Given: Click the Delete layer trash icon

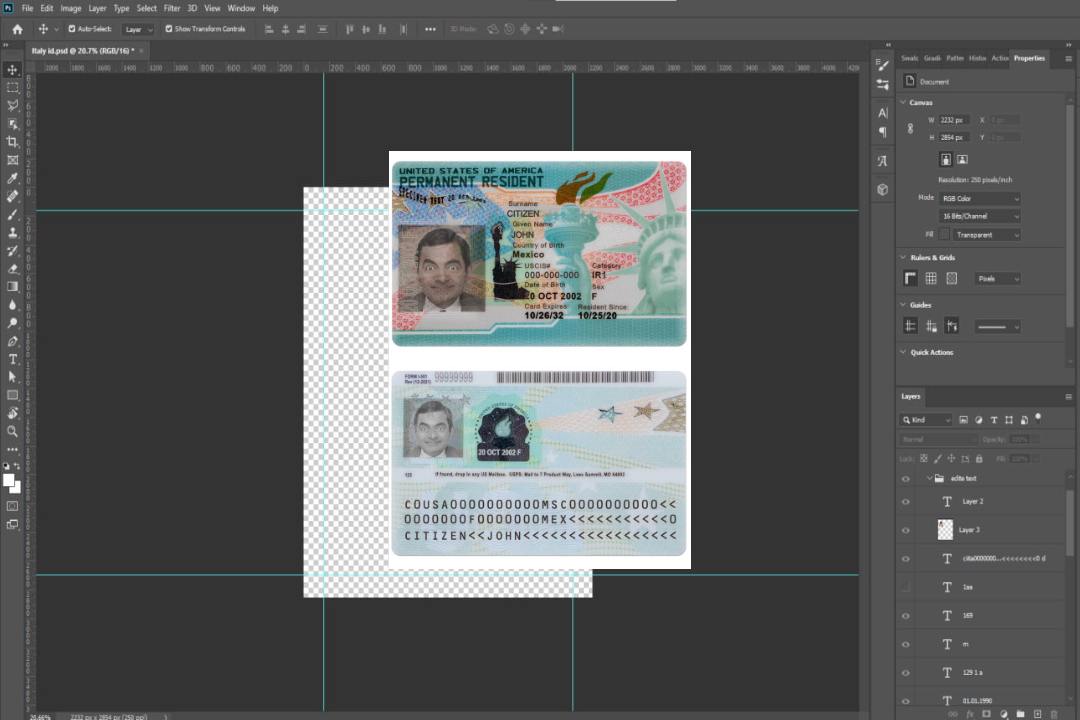Looking at the screenshot, I should [1054, 714].
